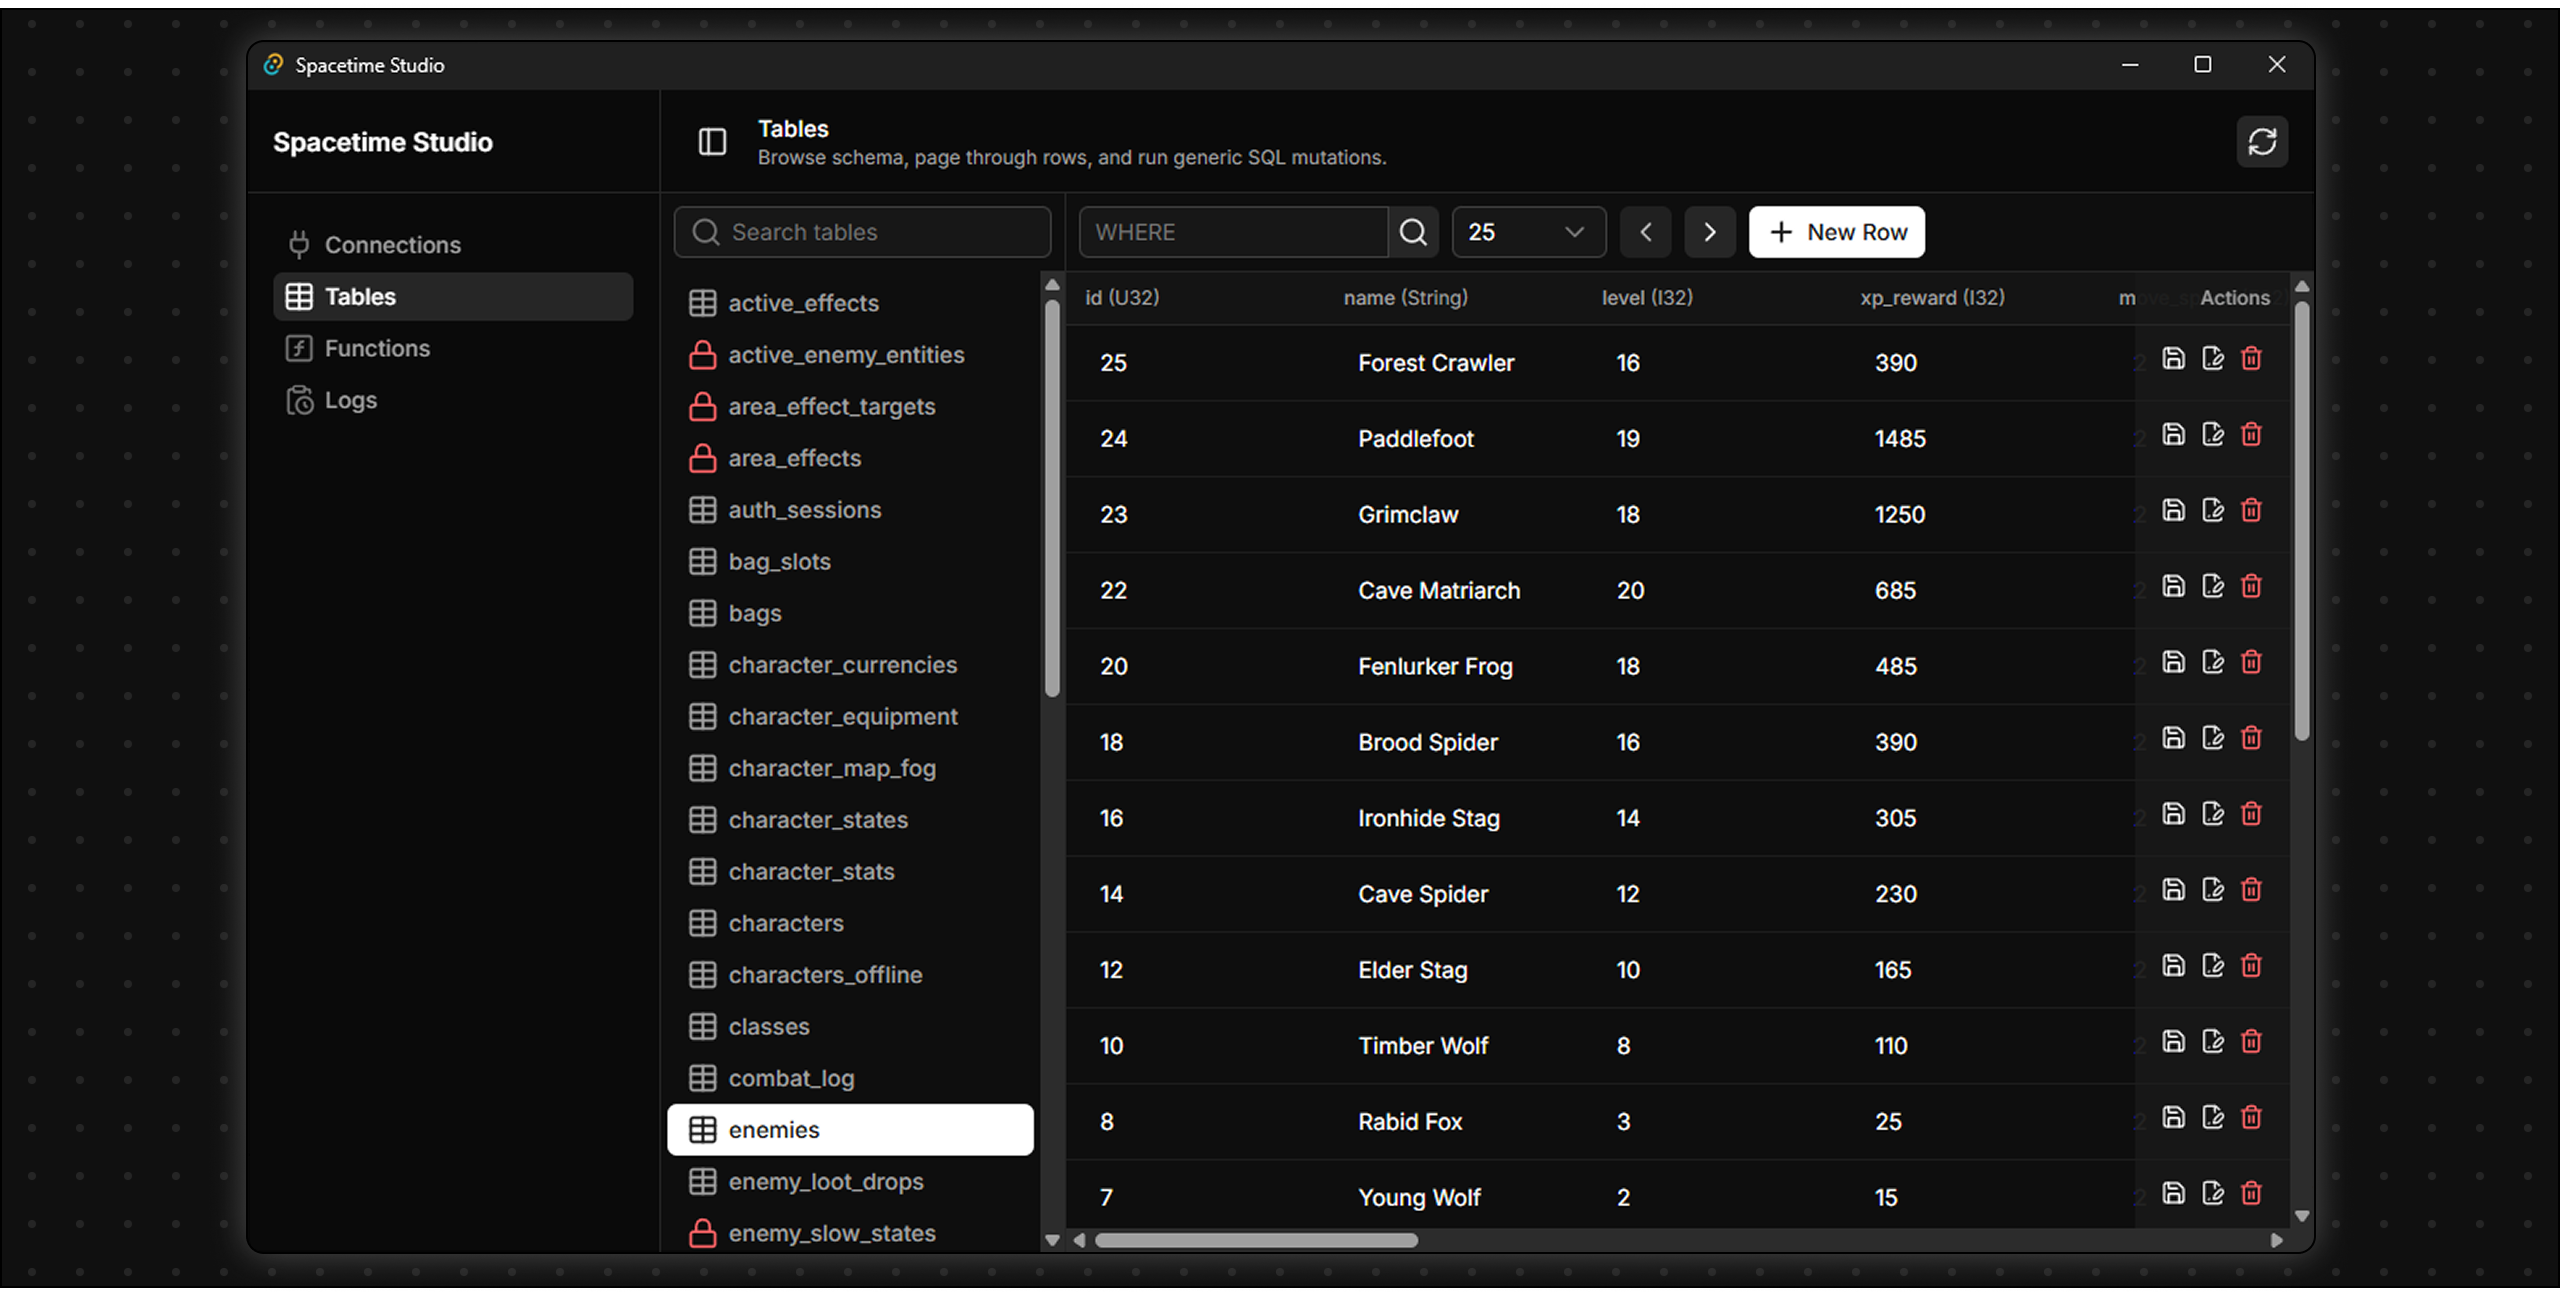Viewport: 2560px width, 1294px height.
Task: Save the Grimclaw row
Action: click(2173, 510)
